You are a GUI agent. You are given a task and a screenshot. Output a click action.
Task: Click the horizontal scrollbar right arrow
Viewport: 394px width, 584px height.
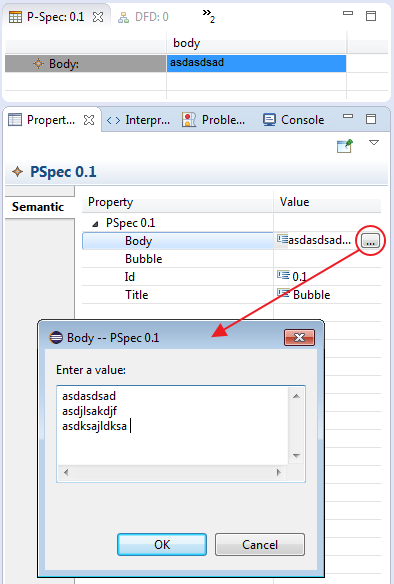(x=279, y=473)
